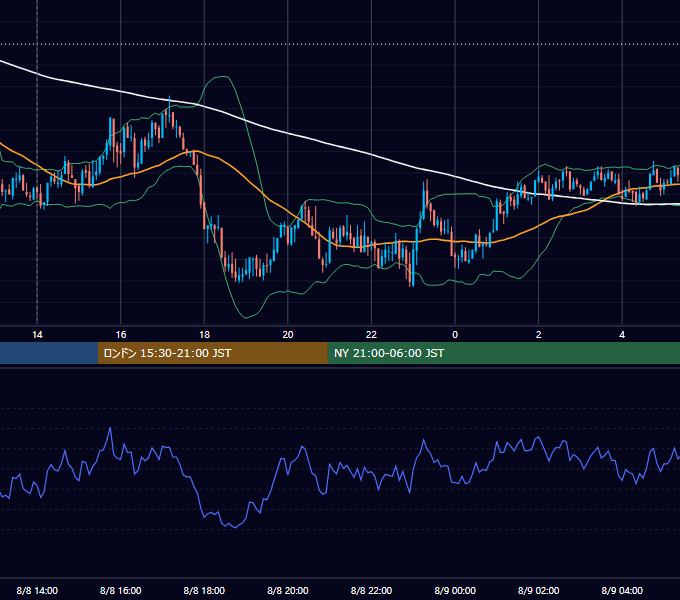This screenshot has width=680, height=600.
Task: Click hour label 22 on price chart axis
Action: pyautogui.click(x=371, y=335)
